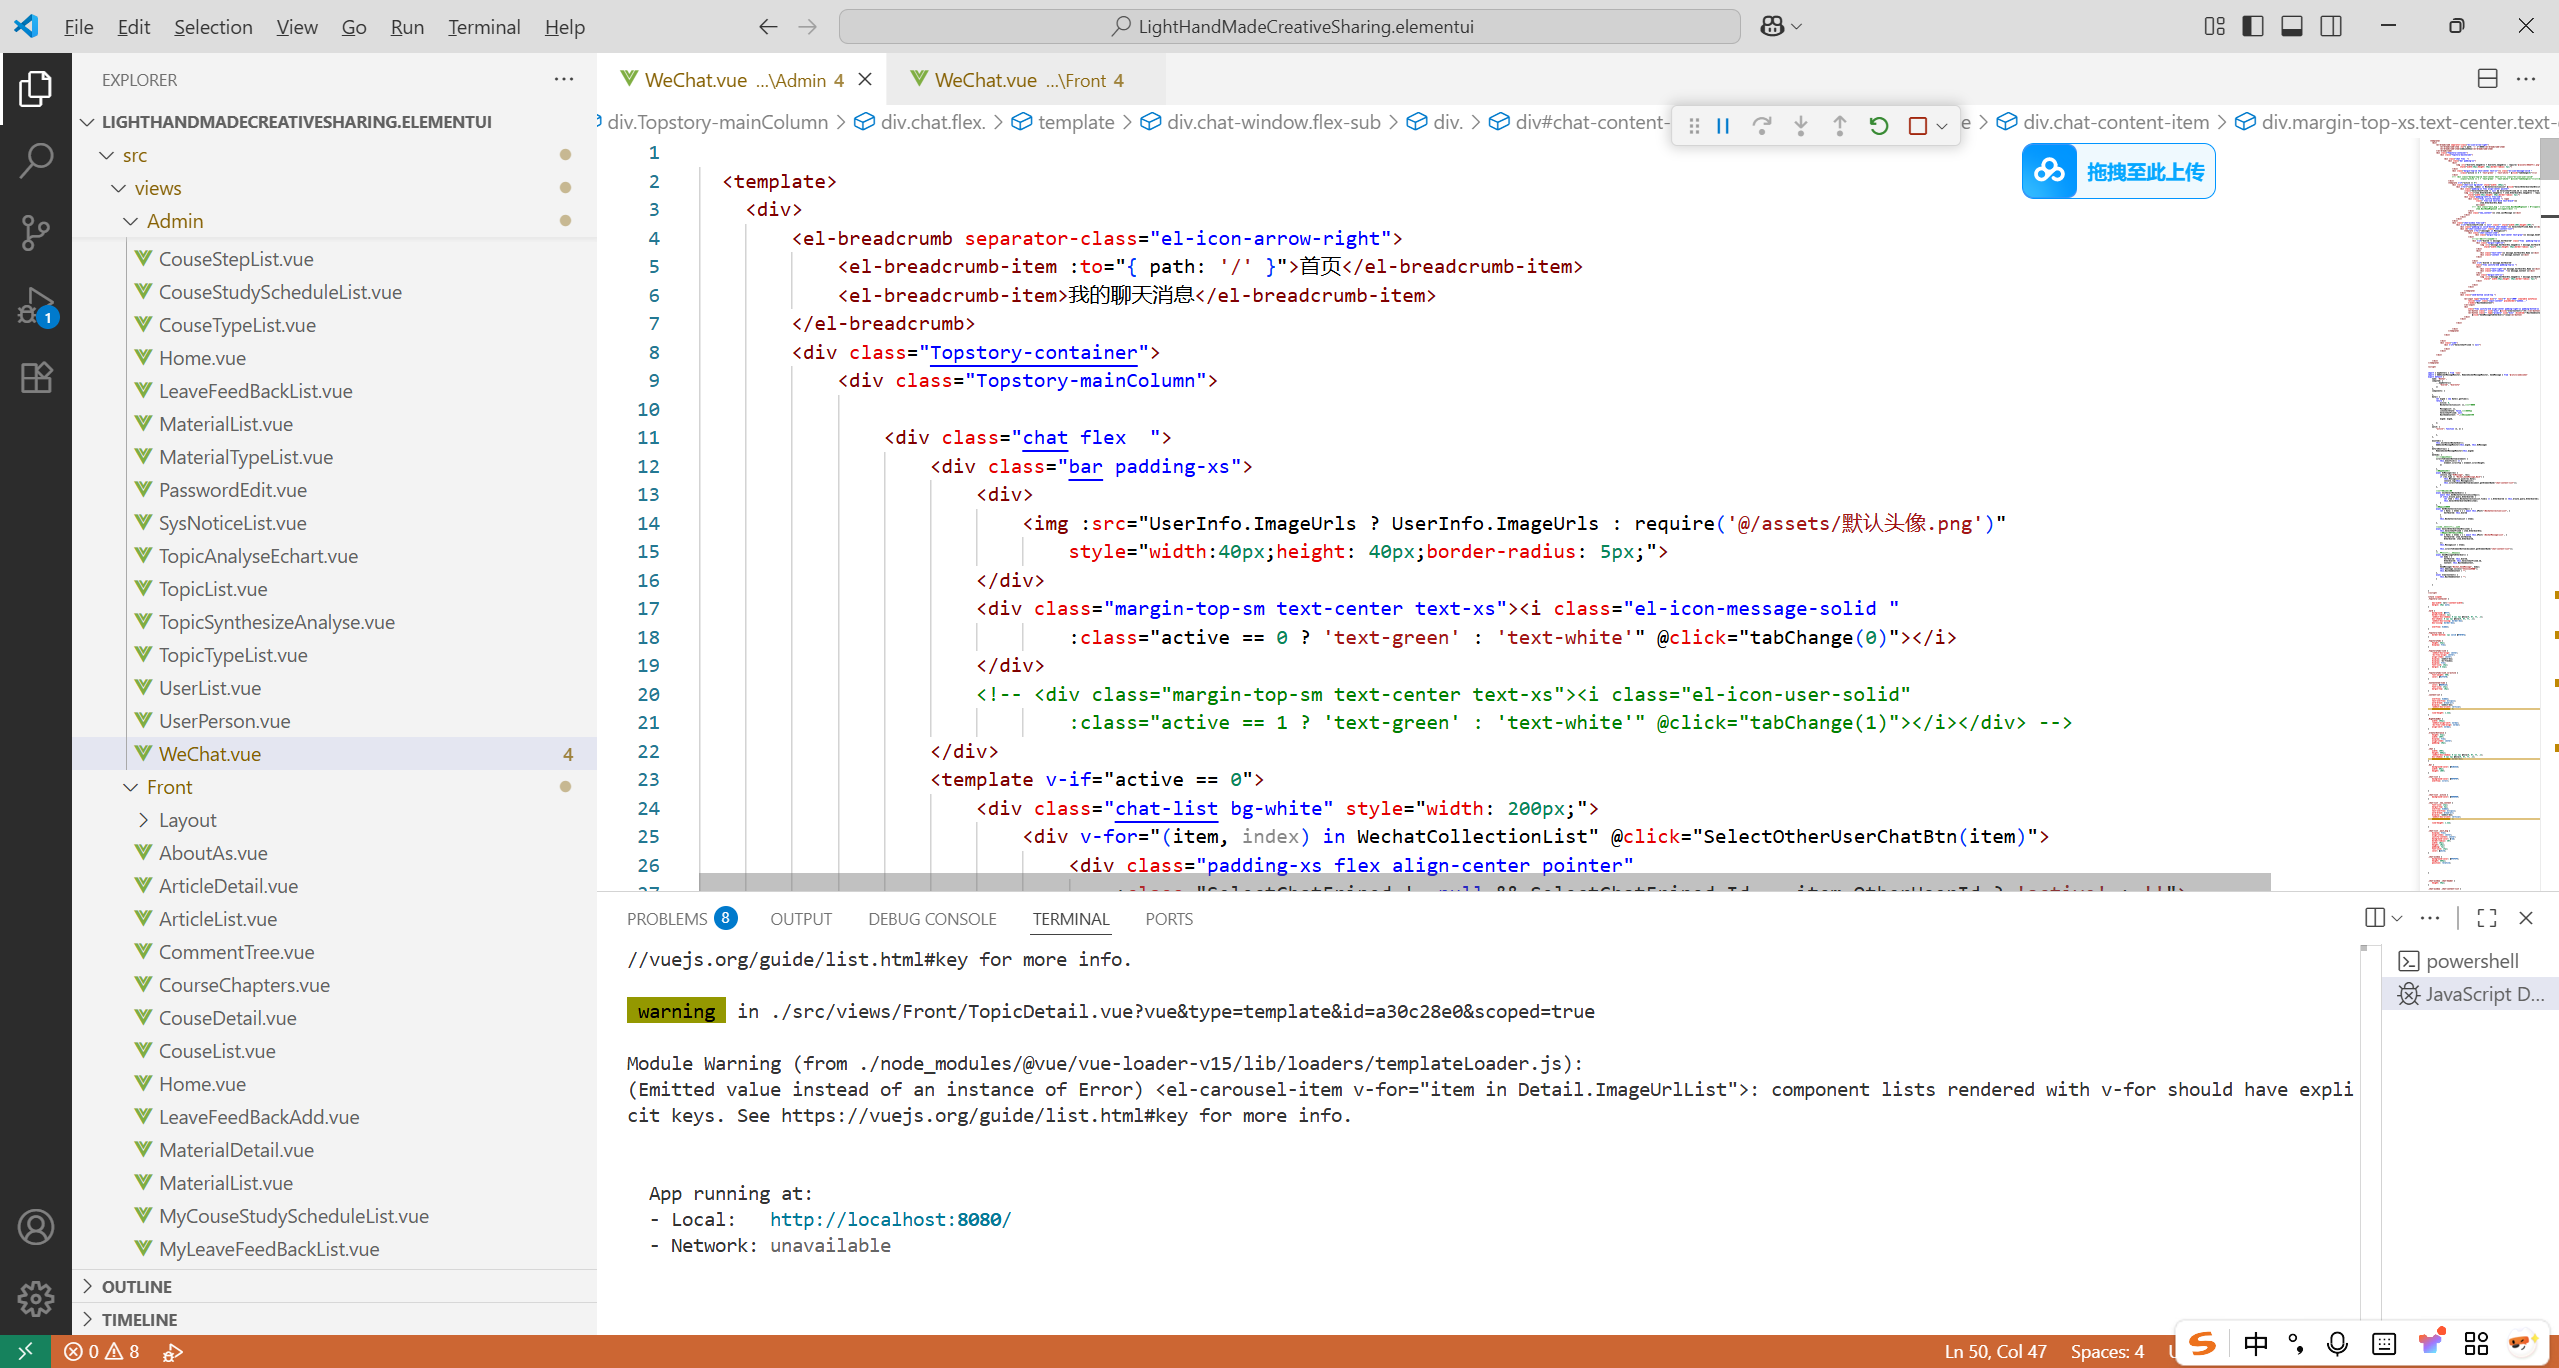
Task: Go forward in navigation history
Action: [808, 27]
